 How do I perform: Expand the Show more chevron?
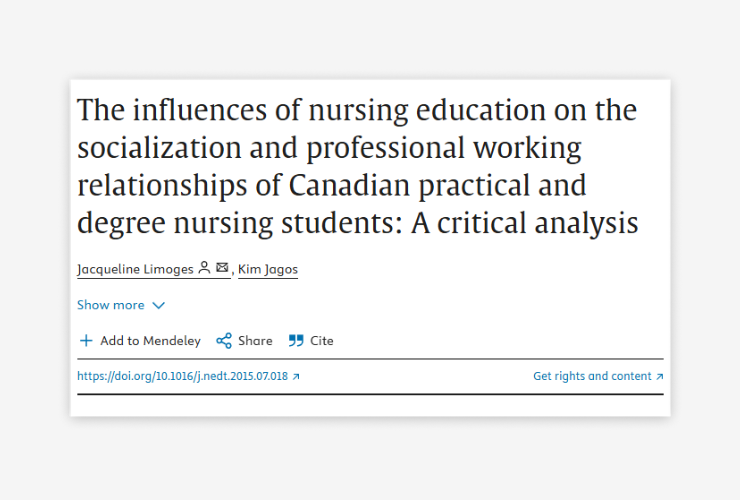point(159,305)
